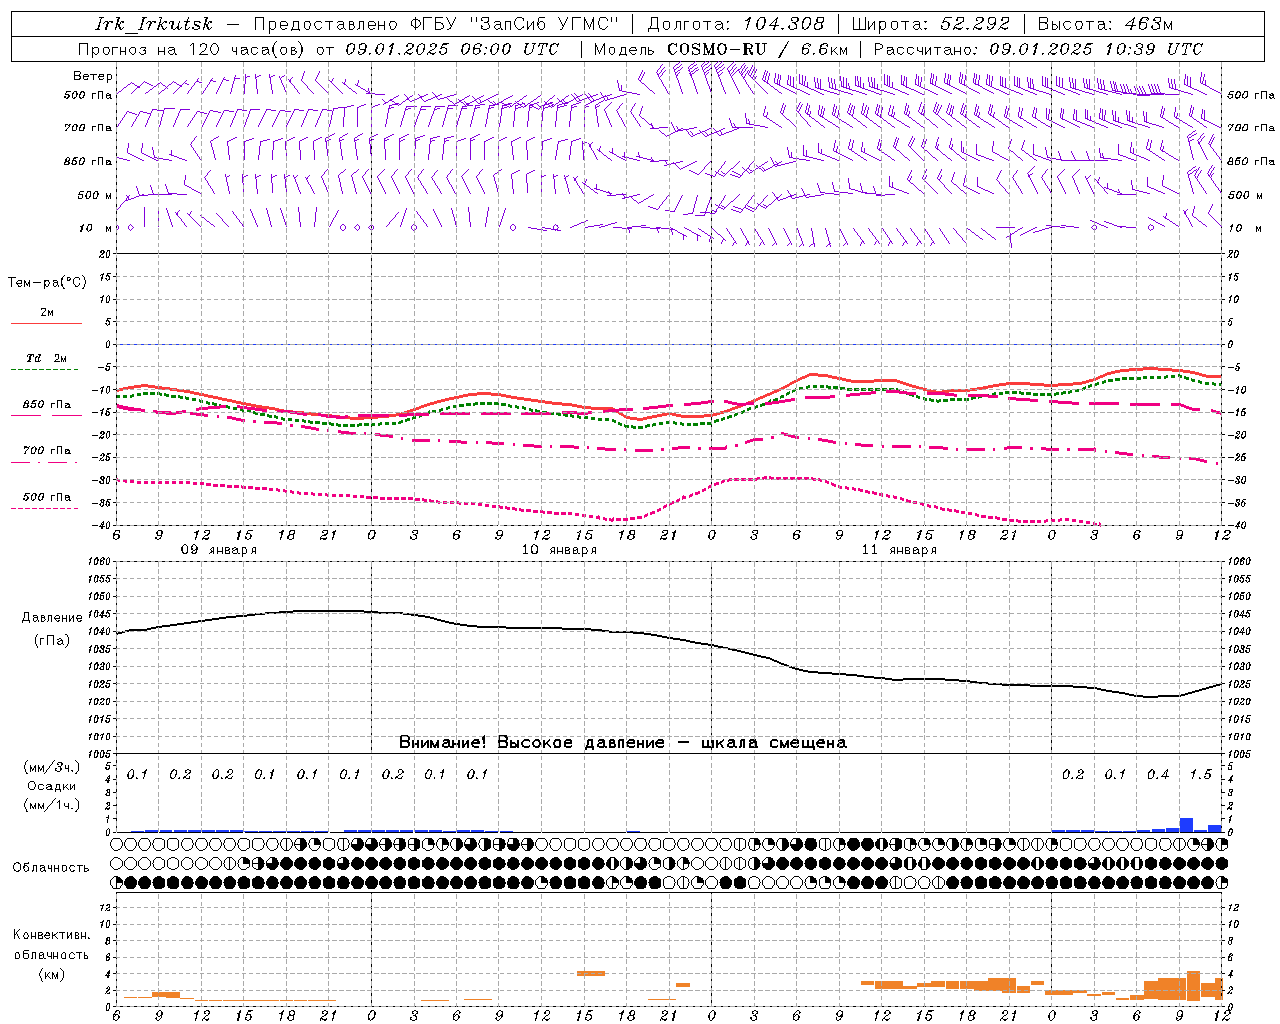
Task: Click the Широта: 52.292 value
Action: point(931,24)
